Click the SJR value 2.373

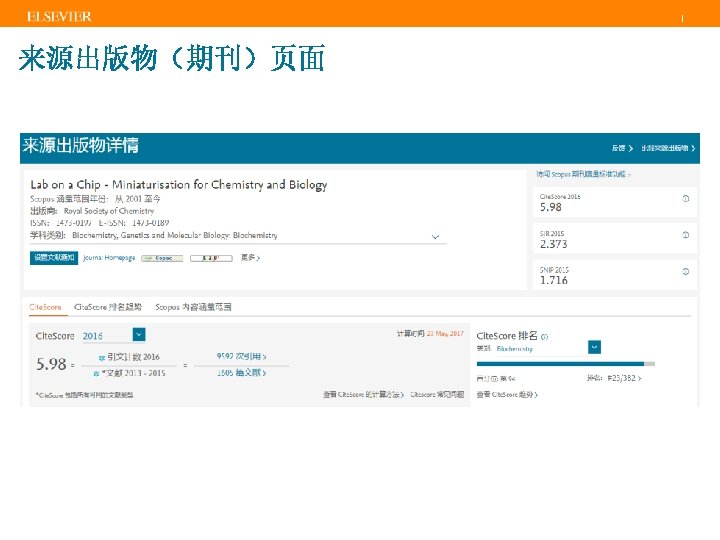coord(553,244)
